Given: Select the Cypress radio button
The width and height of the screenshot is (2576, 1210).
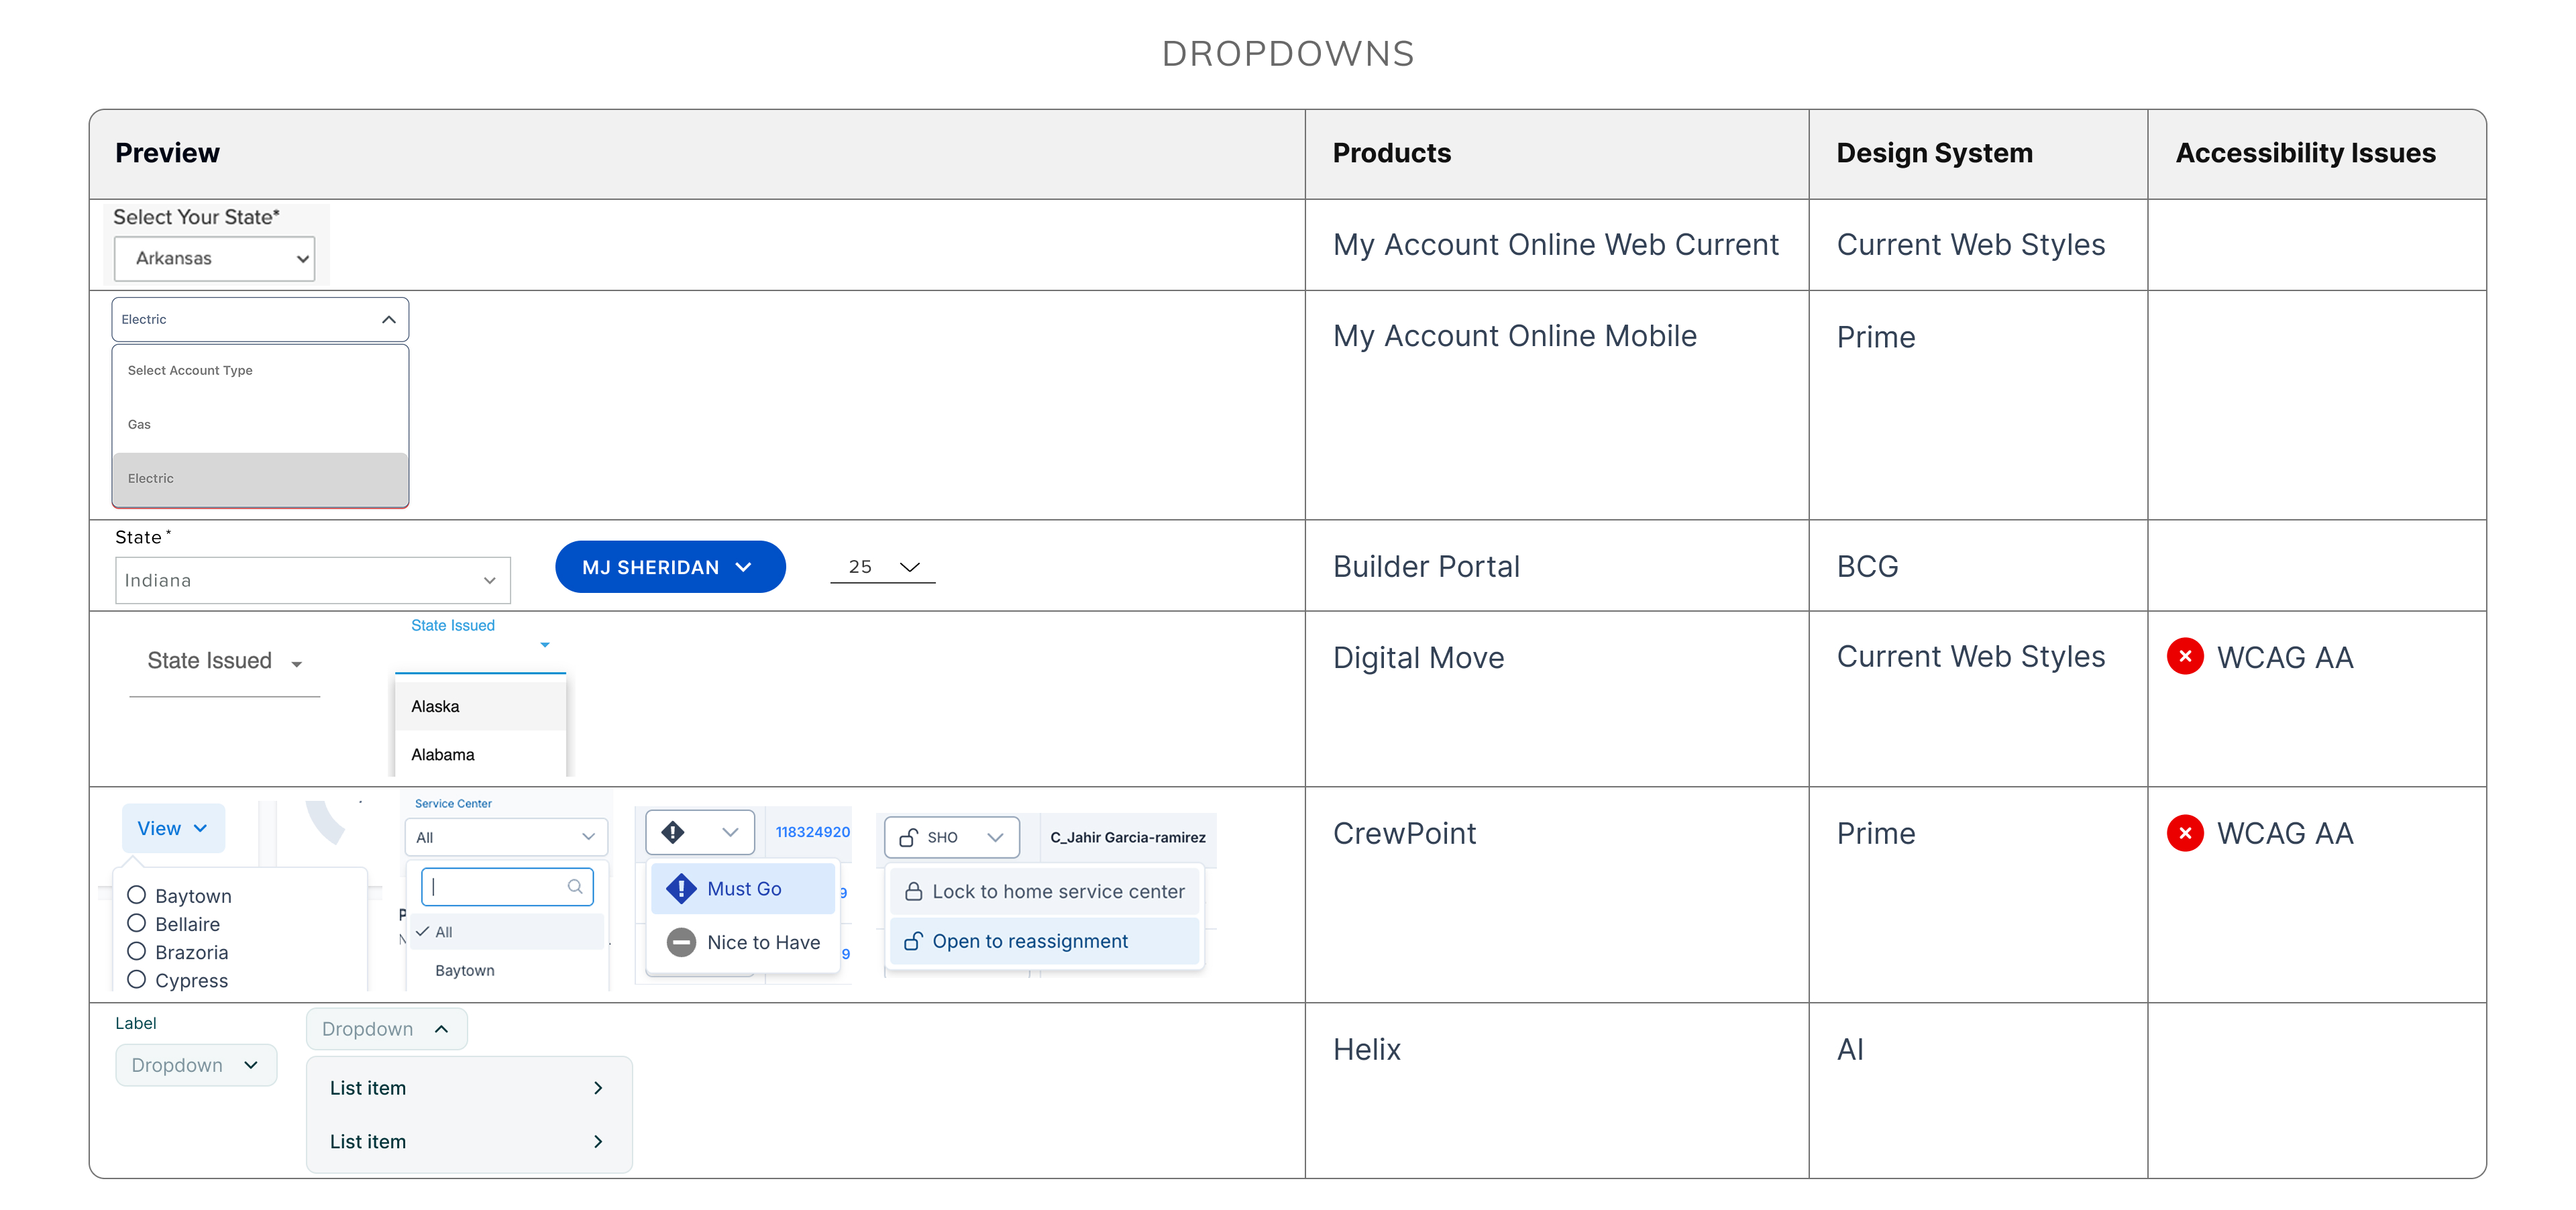Looking at the screenshot, I should 137,979.
